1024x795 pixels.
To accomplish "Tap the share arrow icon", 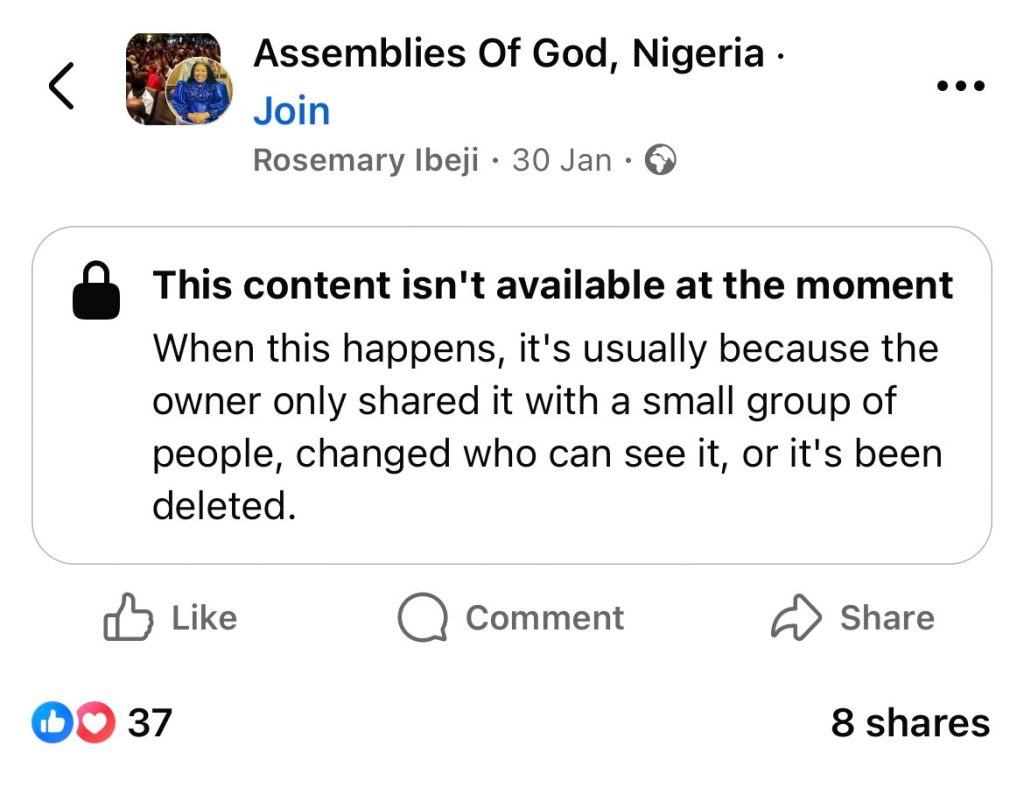I will (x=796, y=618).
